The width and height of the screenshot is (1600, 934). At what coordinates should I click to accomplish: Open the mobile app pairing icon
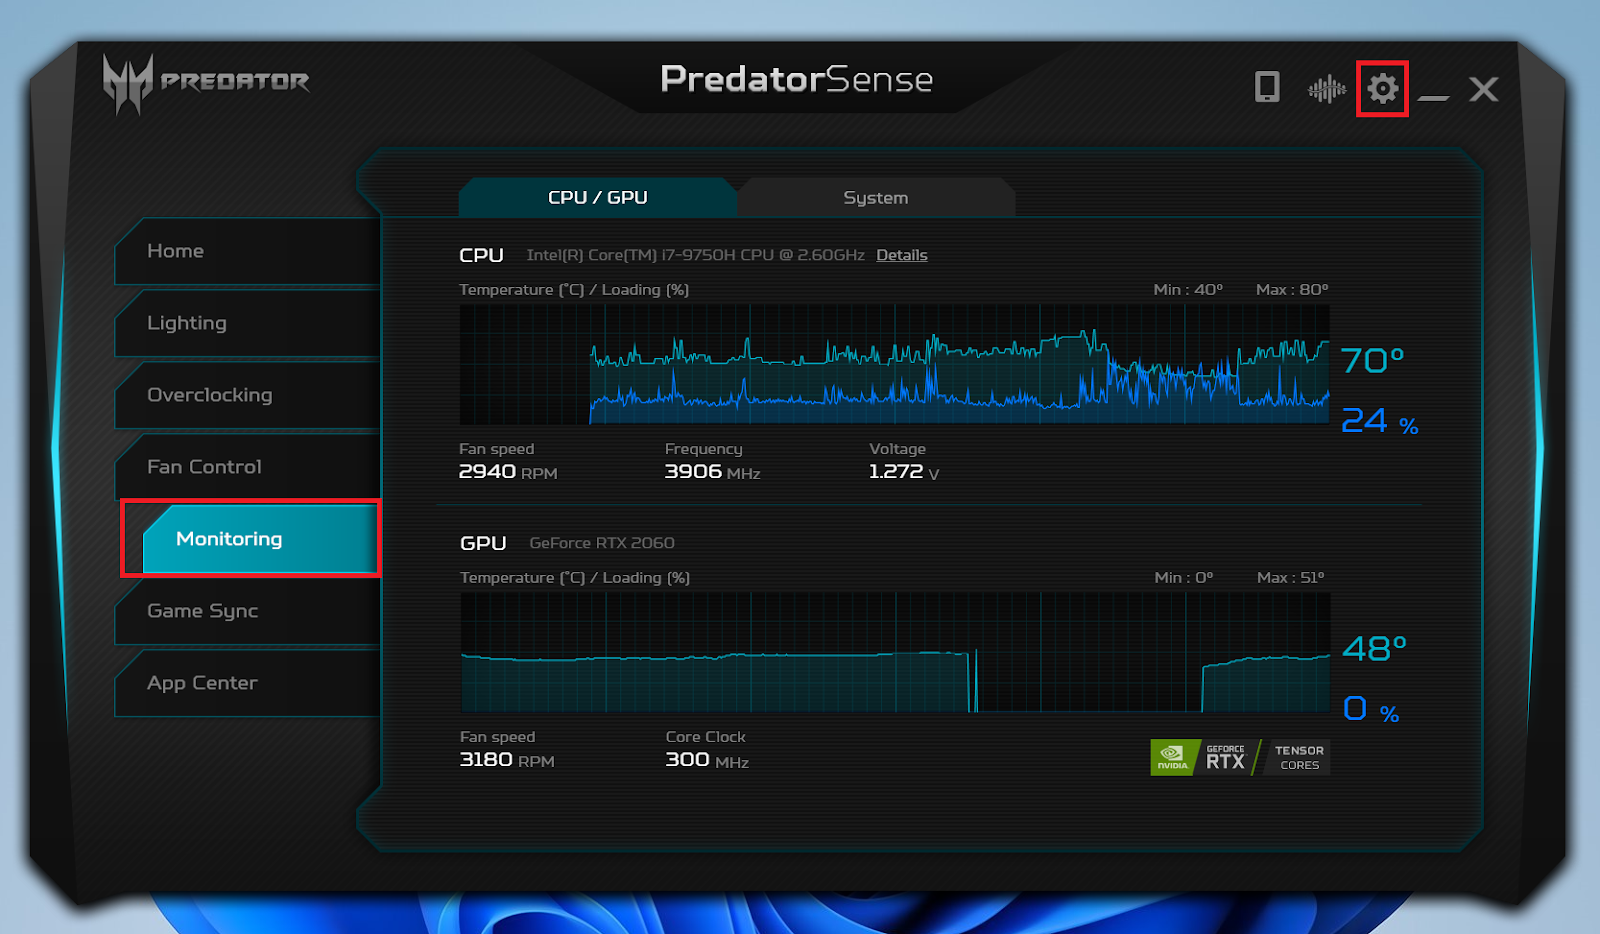tap(1267, 88)
